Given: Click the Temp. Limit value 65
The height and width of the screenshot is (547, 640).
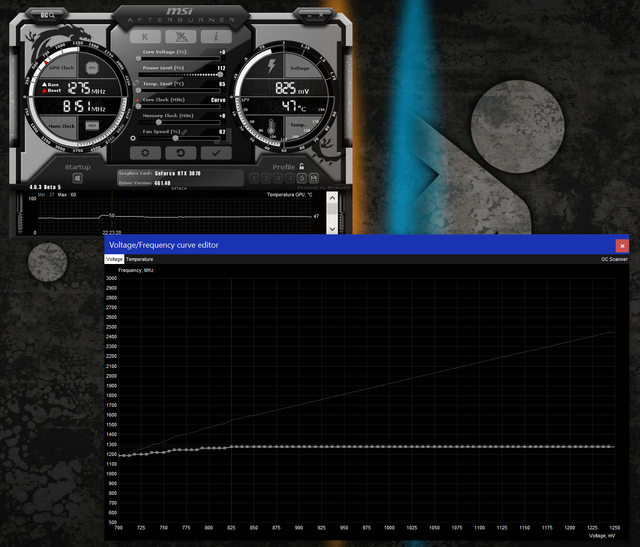Looking at the screenshot, I should [x=222, y=84].
